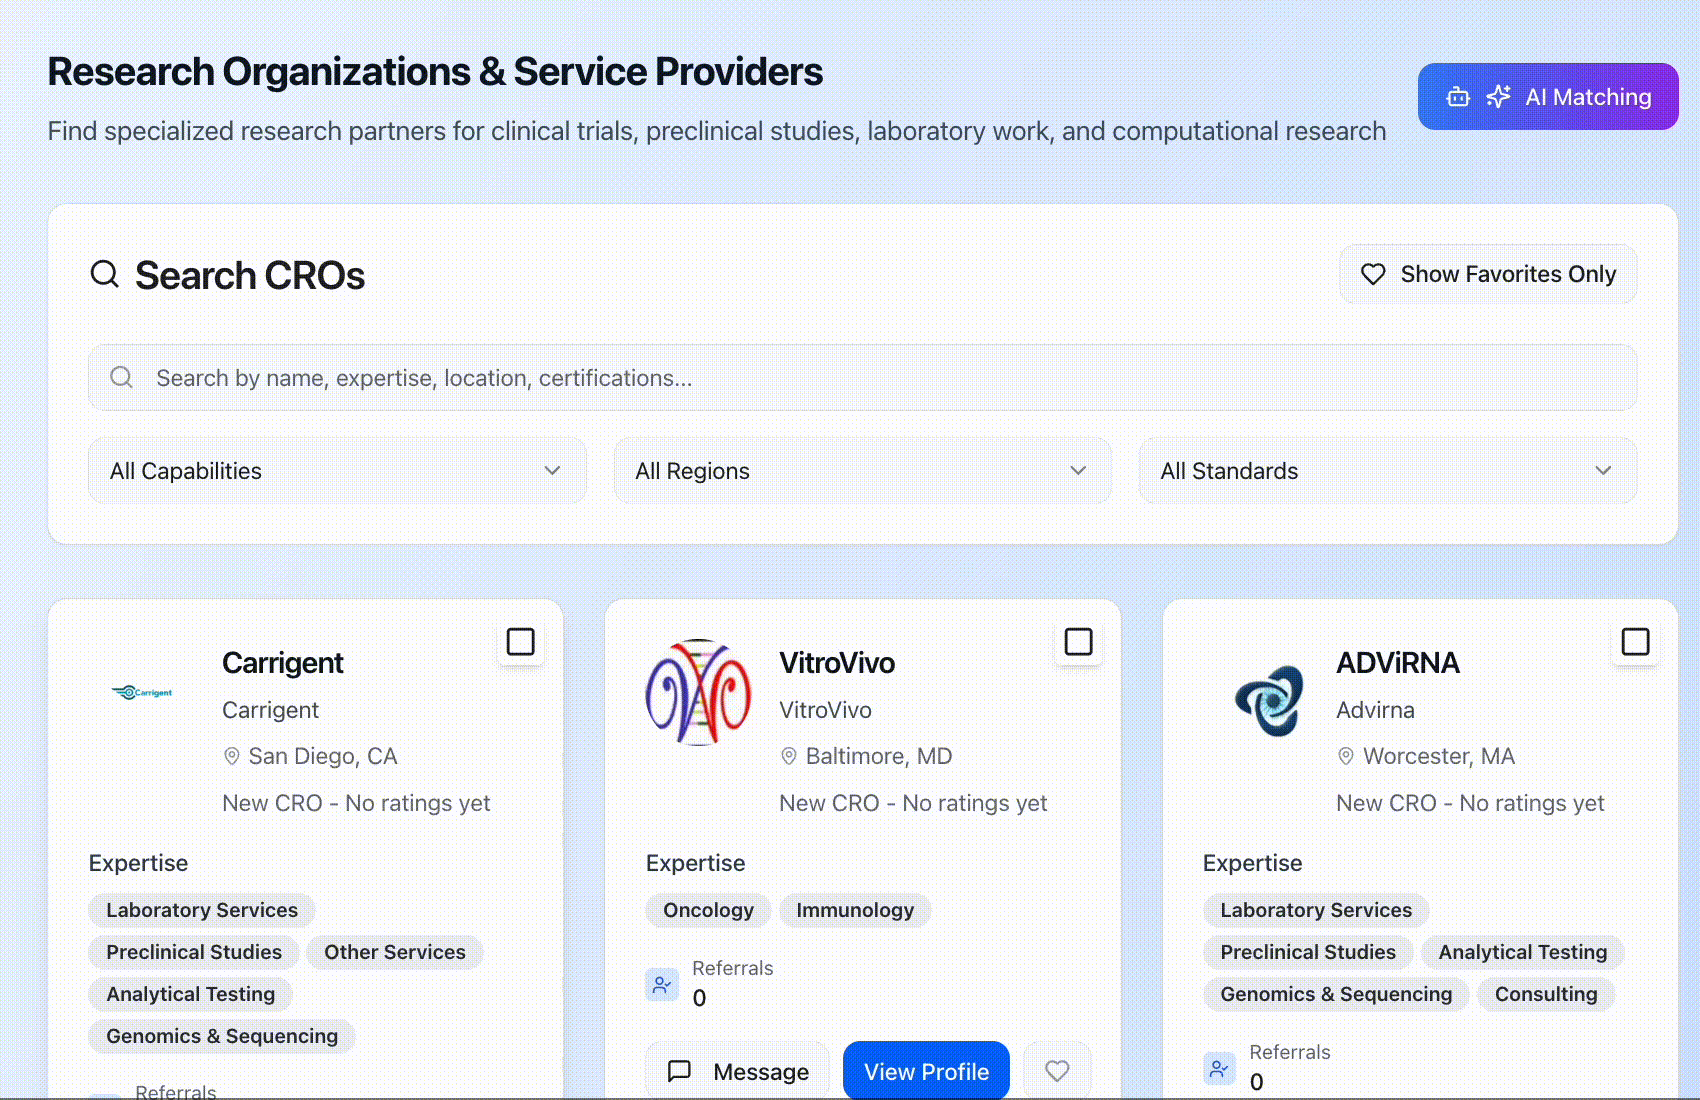Click the Carrigent logo image
The width and height of the screenshot is (1700, 1100).
click(x=142, y=692)
